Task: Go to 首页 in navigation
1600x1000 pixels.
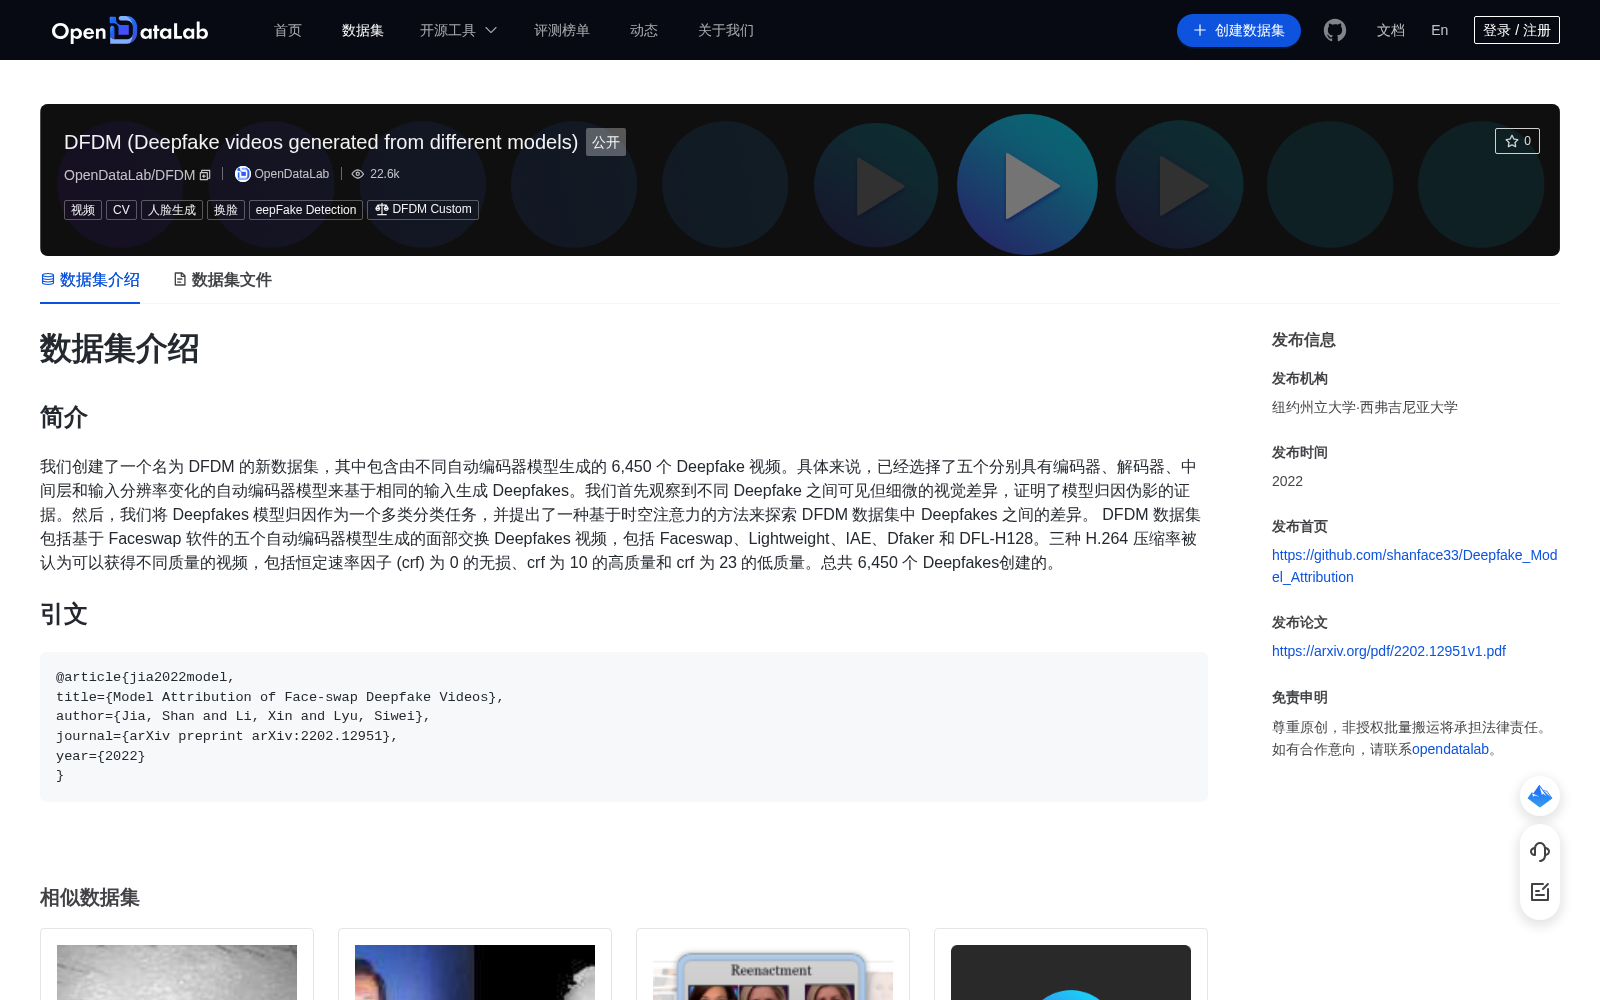Action: (x=288, y=30)
